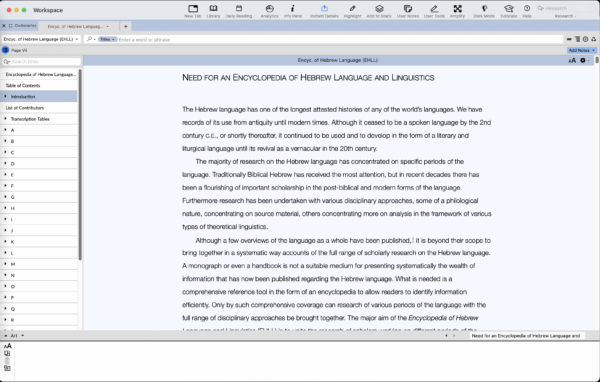Viewport: 600px width, 382px height.
Task: Select letter C in the sidebar
Action: point(39,152)
